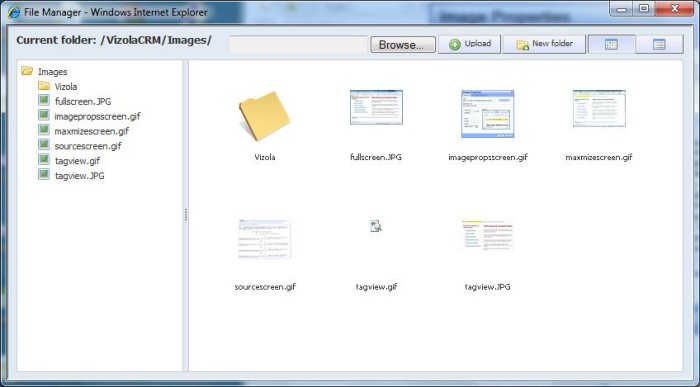Image resolution: width=700 pixels, height=387 pixels.
Task: Click the image icon beside imagepropsscreen.gif in tree
Action: click(44, 115)
